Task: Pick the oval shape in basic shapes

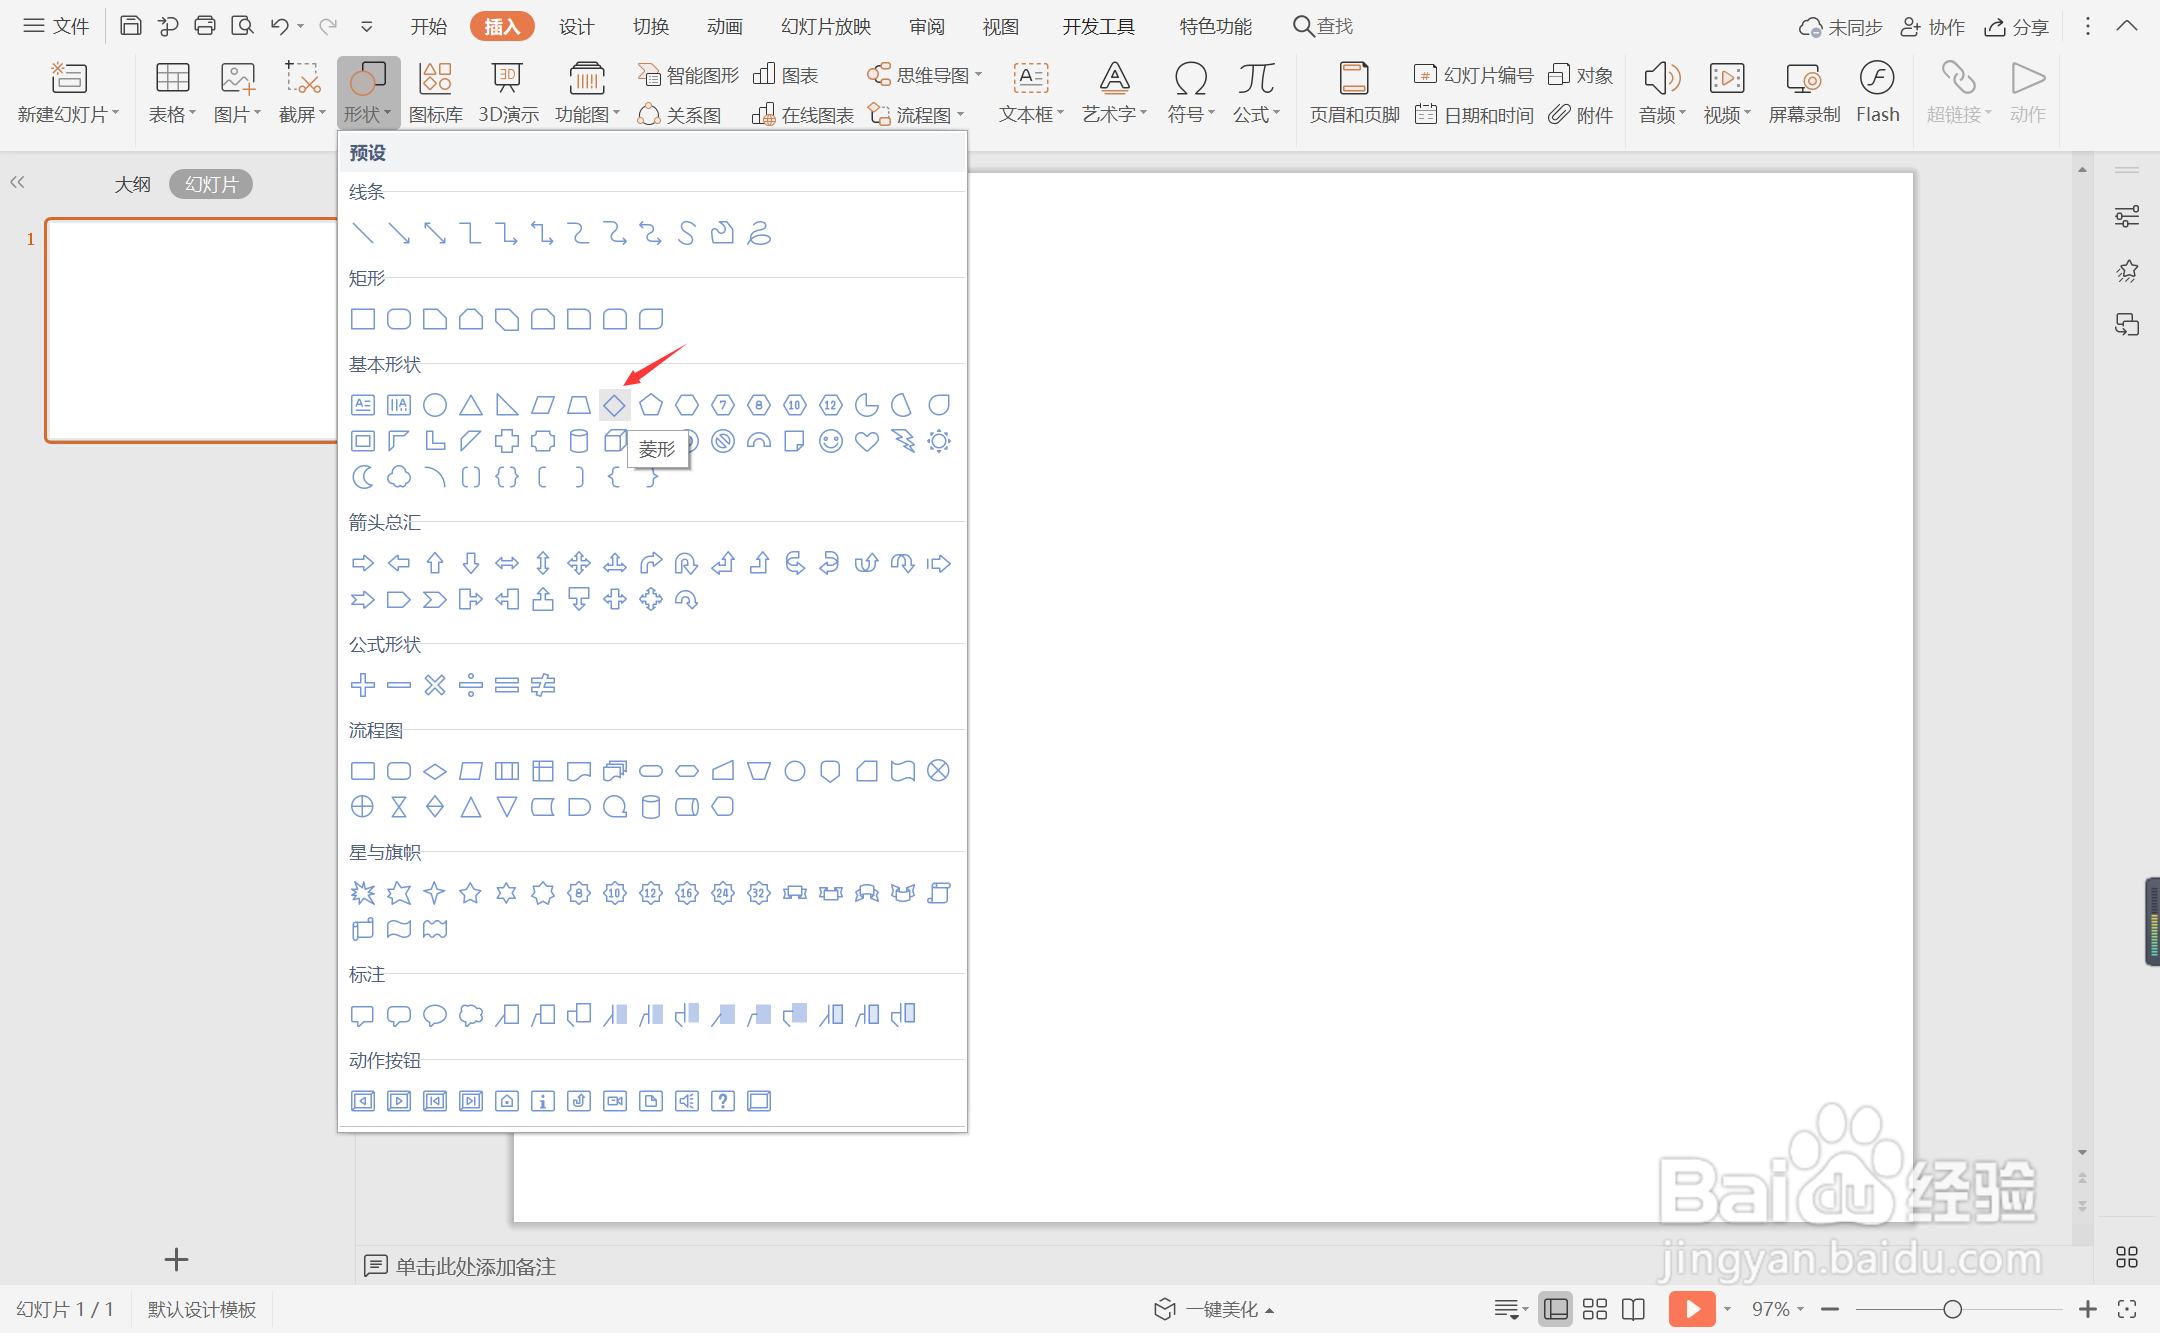Action: 434,405
